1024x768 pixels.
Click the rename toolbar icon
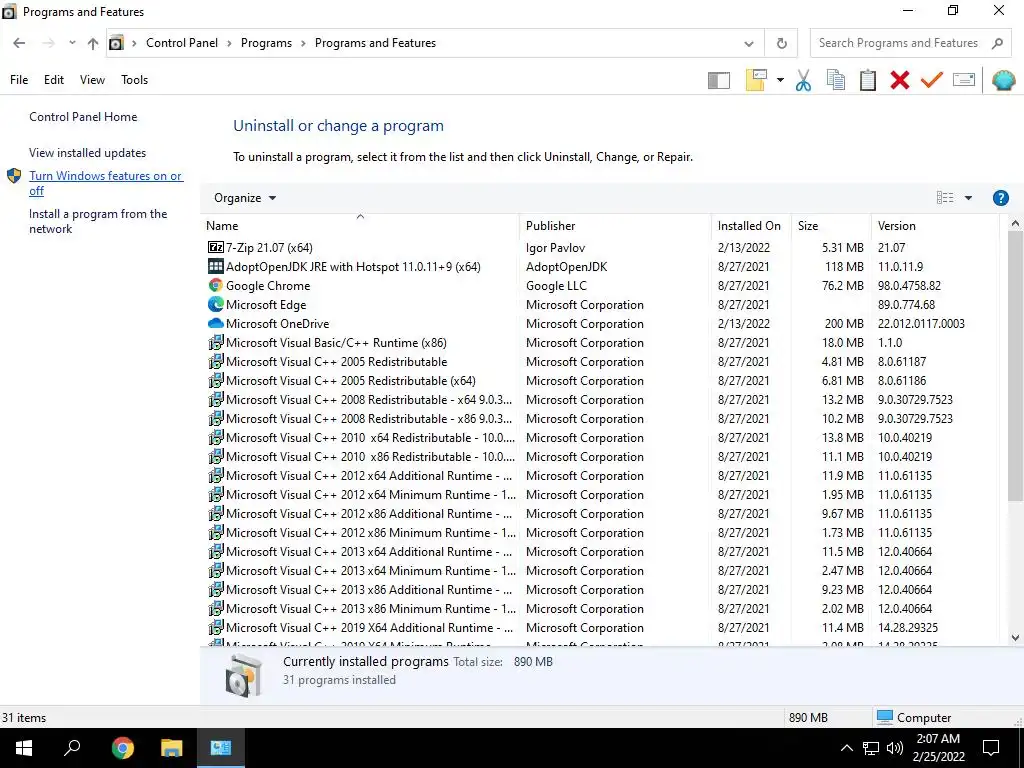coord(964,80)
